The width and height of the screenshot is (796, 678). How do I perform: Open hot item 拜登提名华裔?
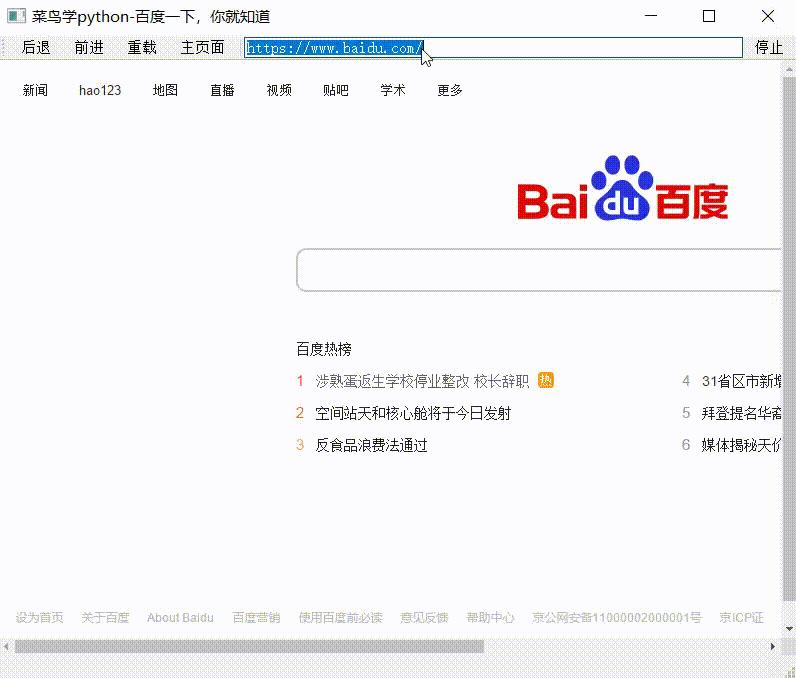coord(741,413)
